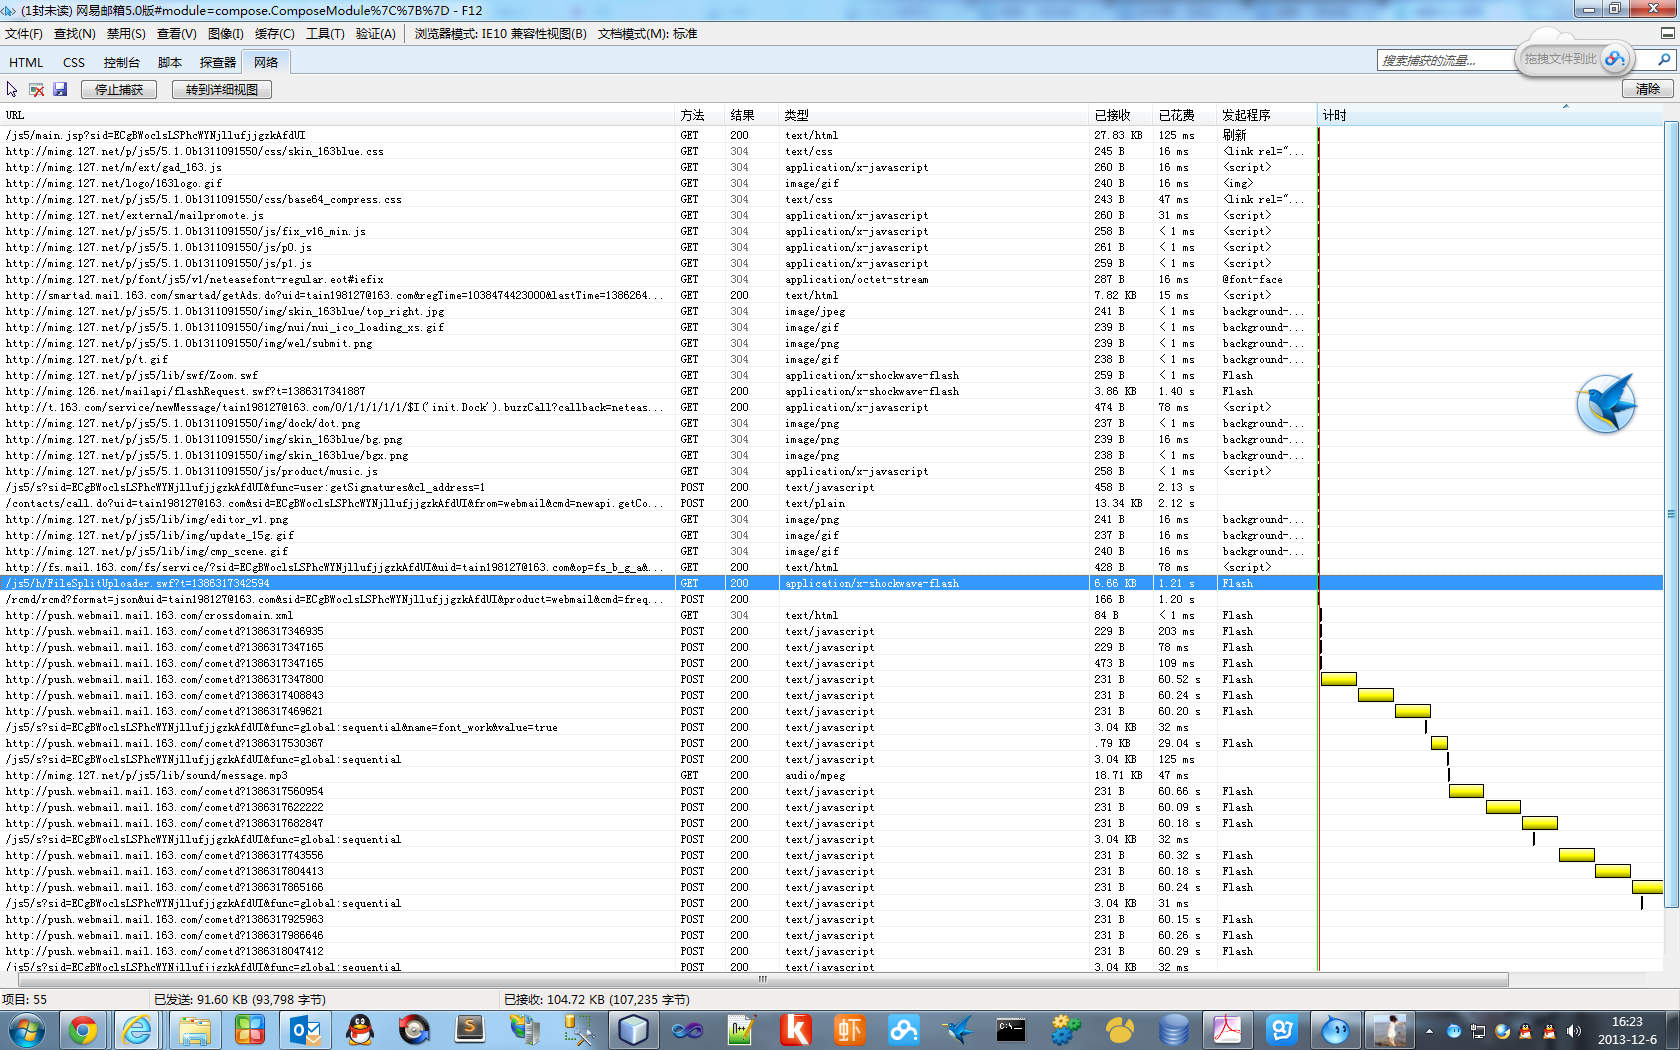
Task: Sort by the 结果 column header
Action: point(753,115)
